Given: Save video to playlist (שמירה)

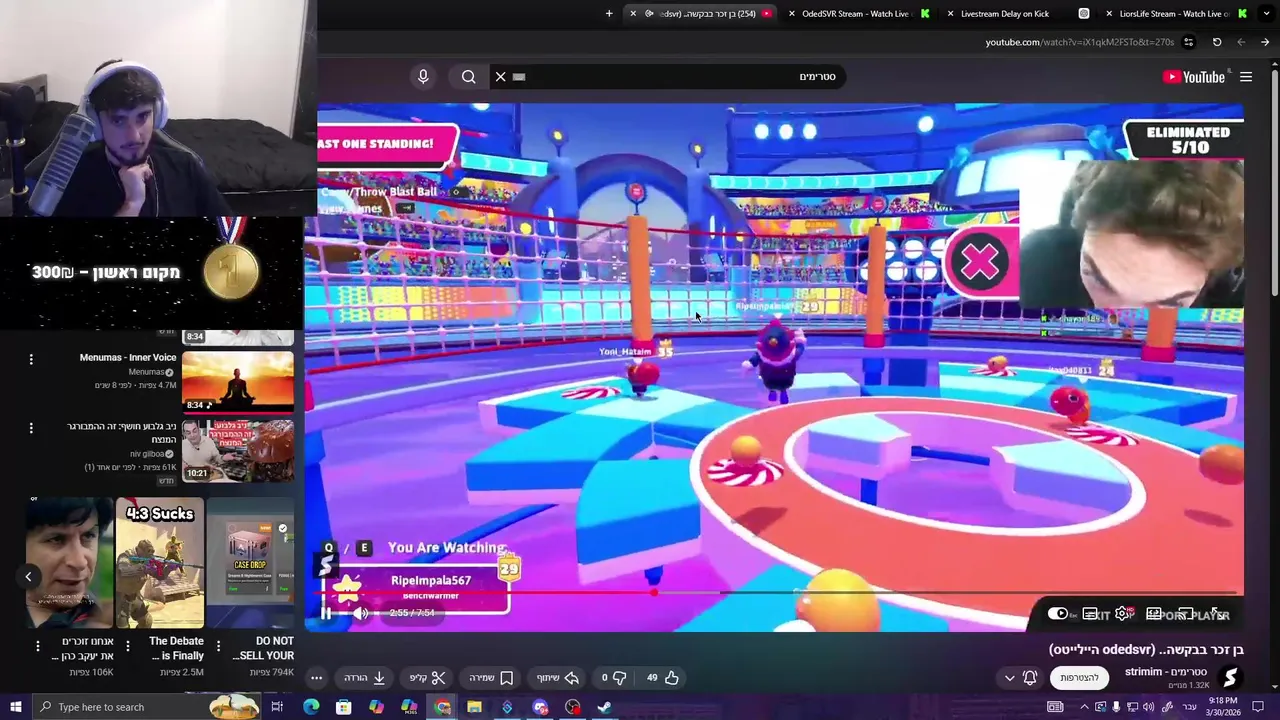Looking at the screenshot, I should [x=492, y=677].
